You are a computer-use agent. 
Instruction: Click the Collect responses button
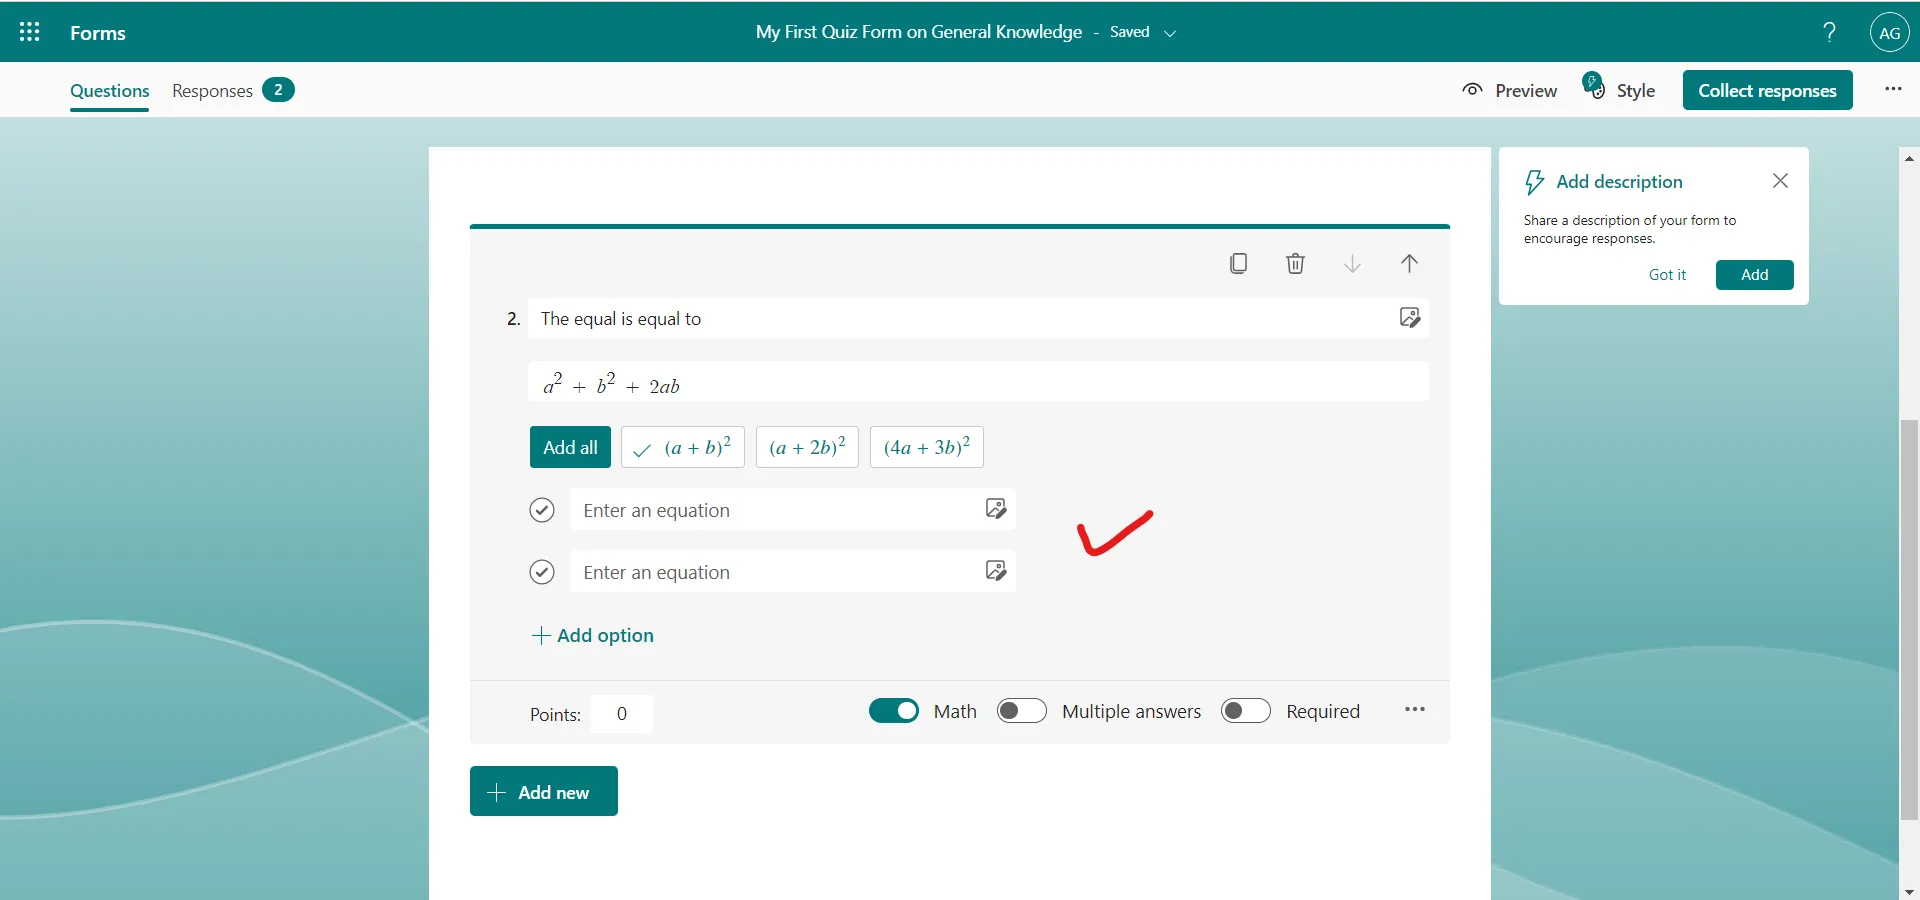1768,90
